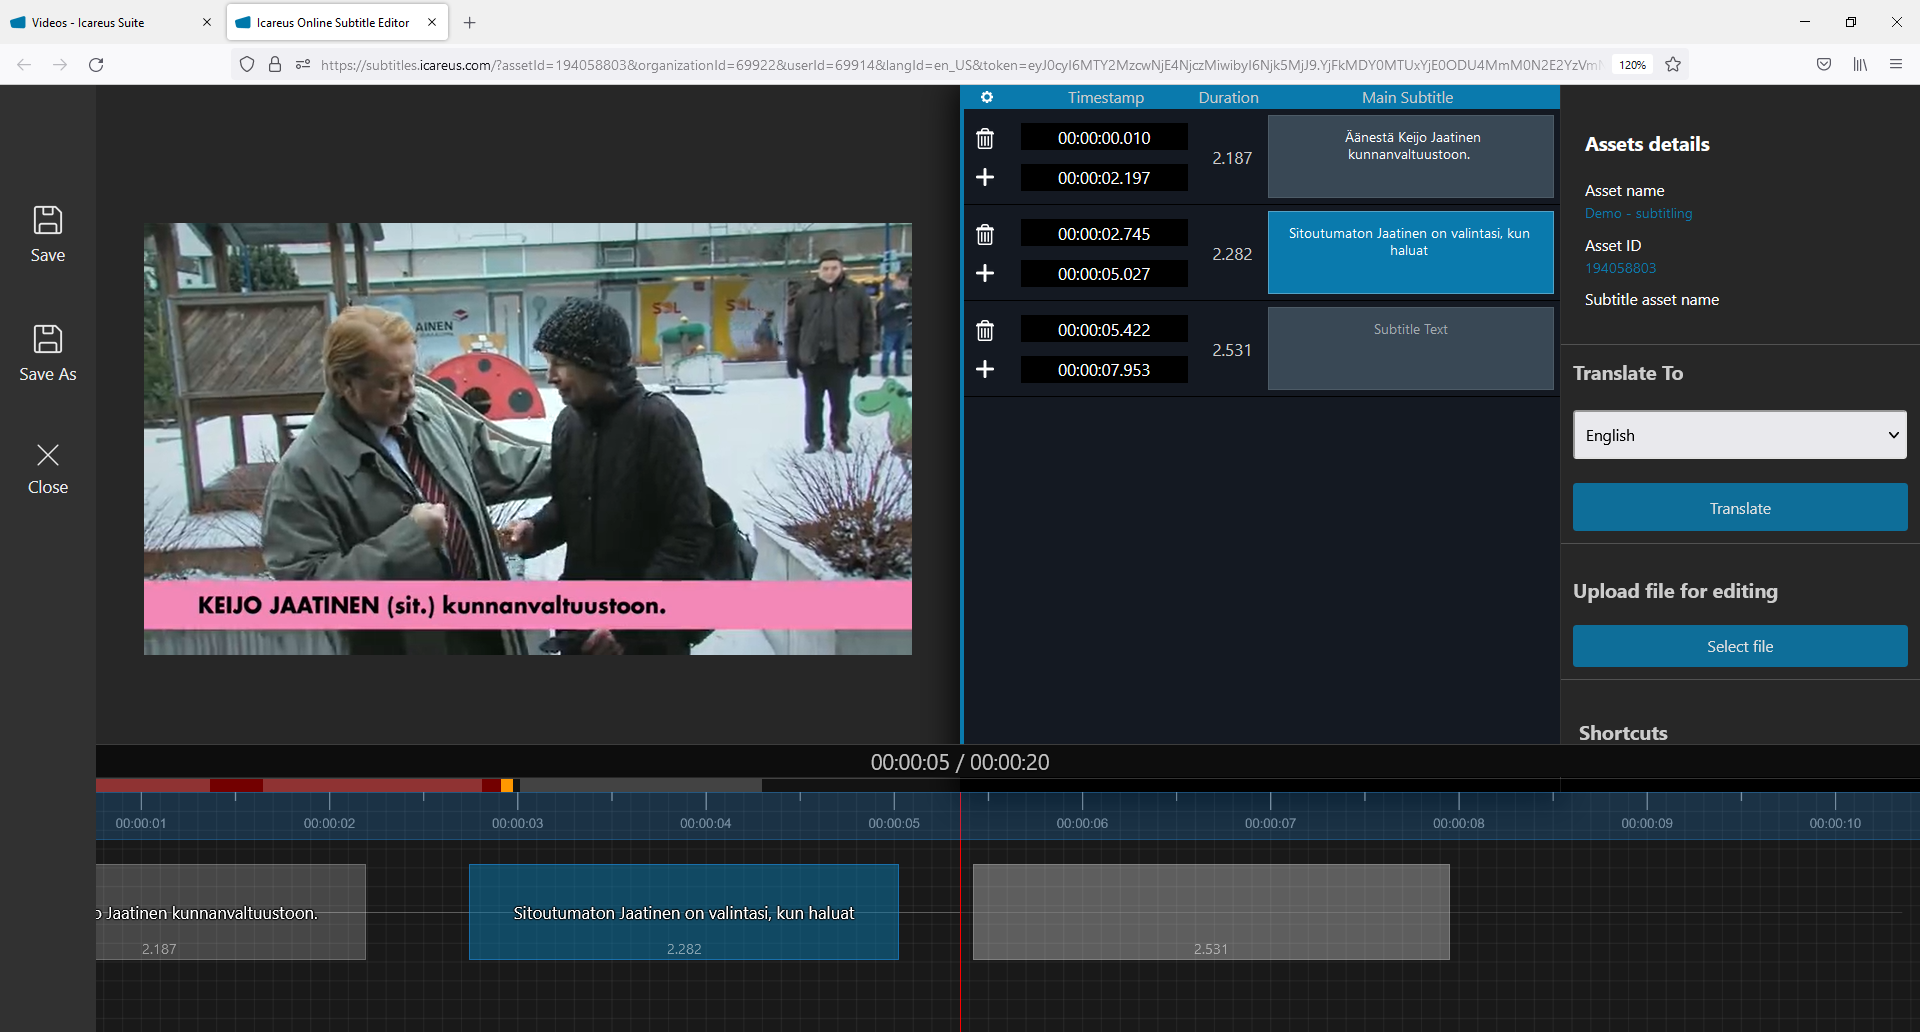
Task: Edit start timestamp 00:00:02.745
Action: coord(1104,234)
